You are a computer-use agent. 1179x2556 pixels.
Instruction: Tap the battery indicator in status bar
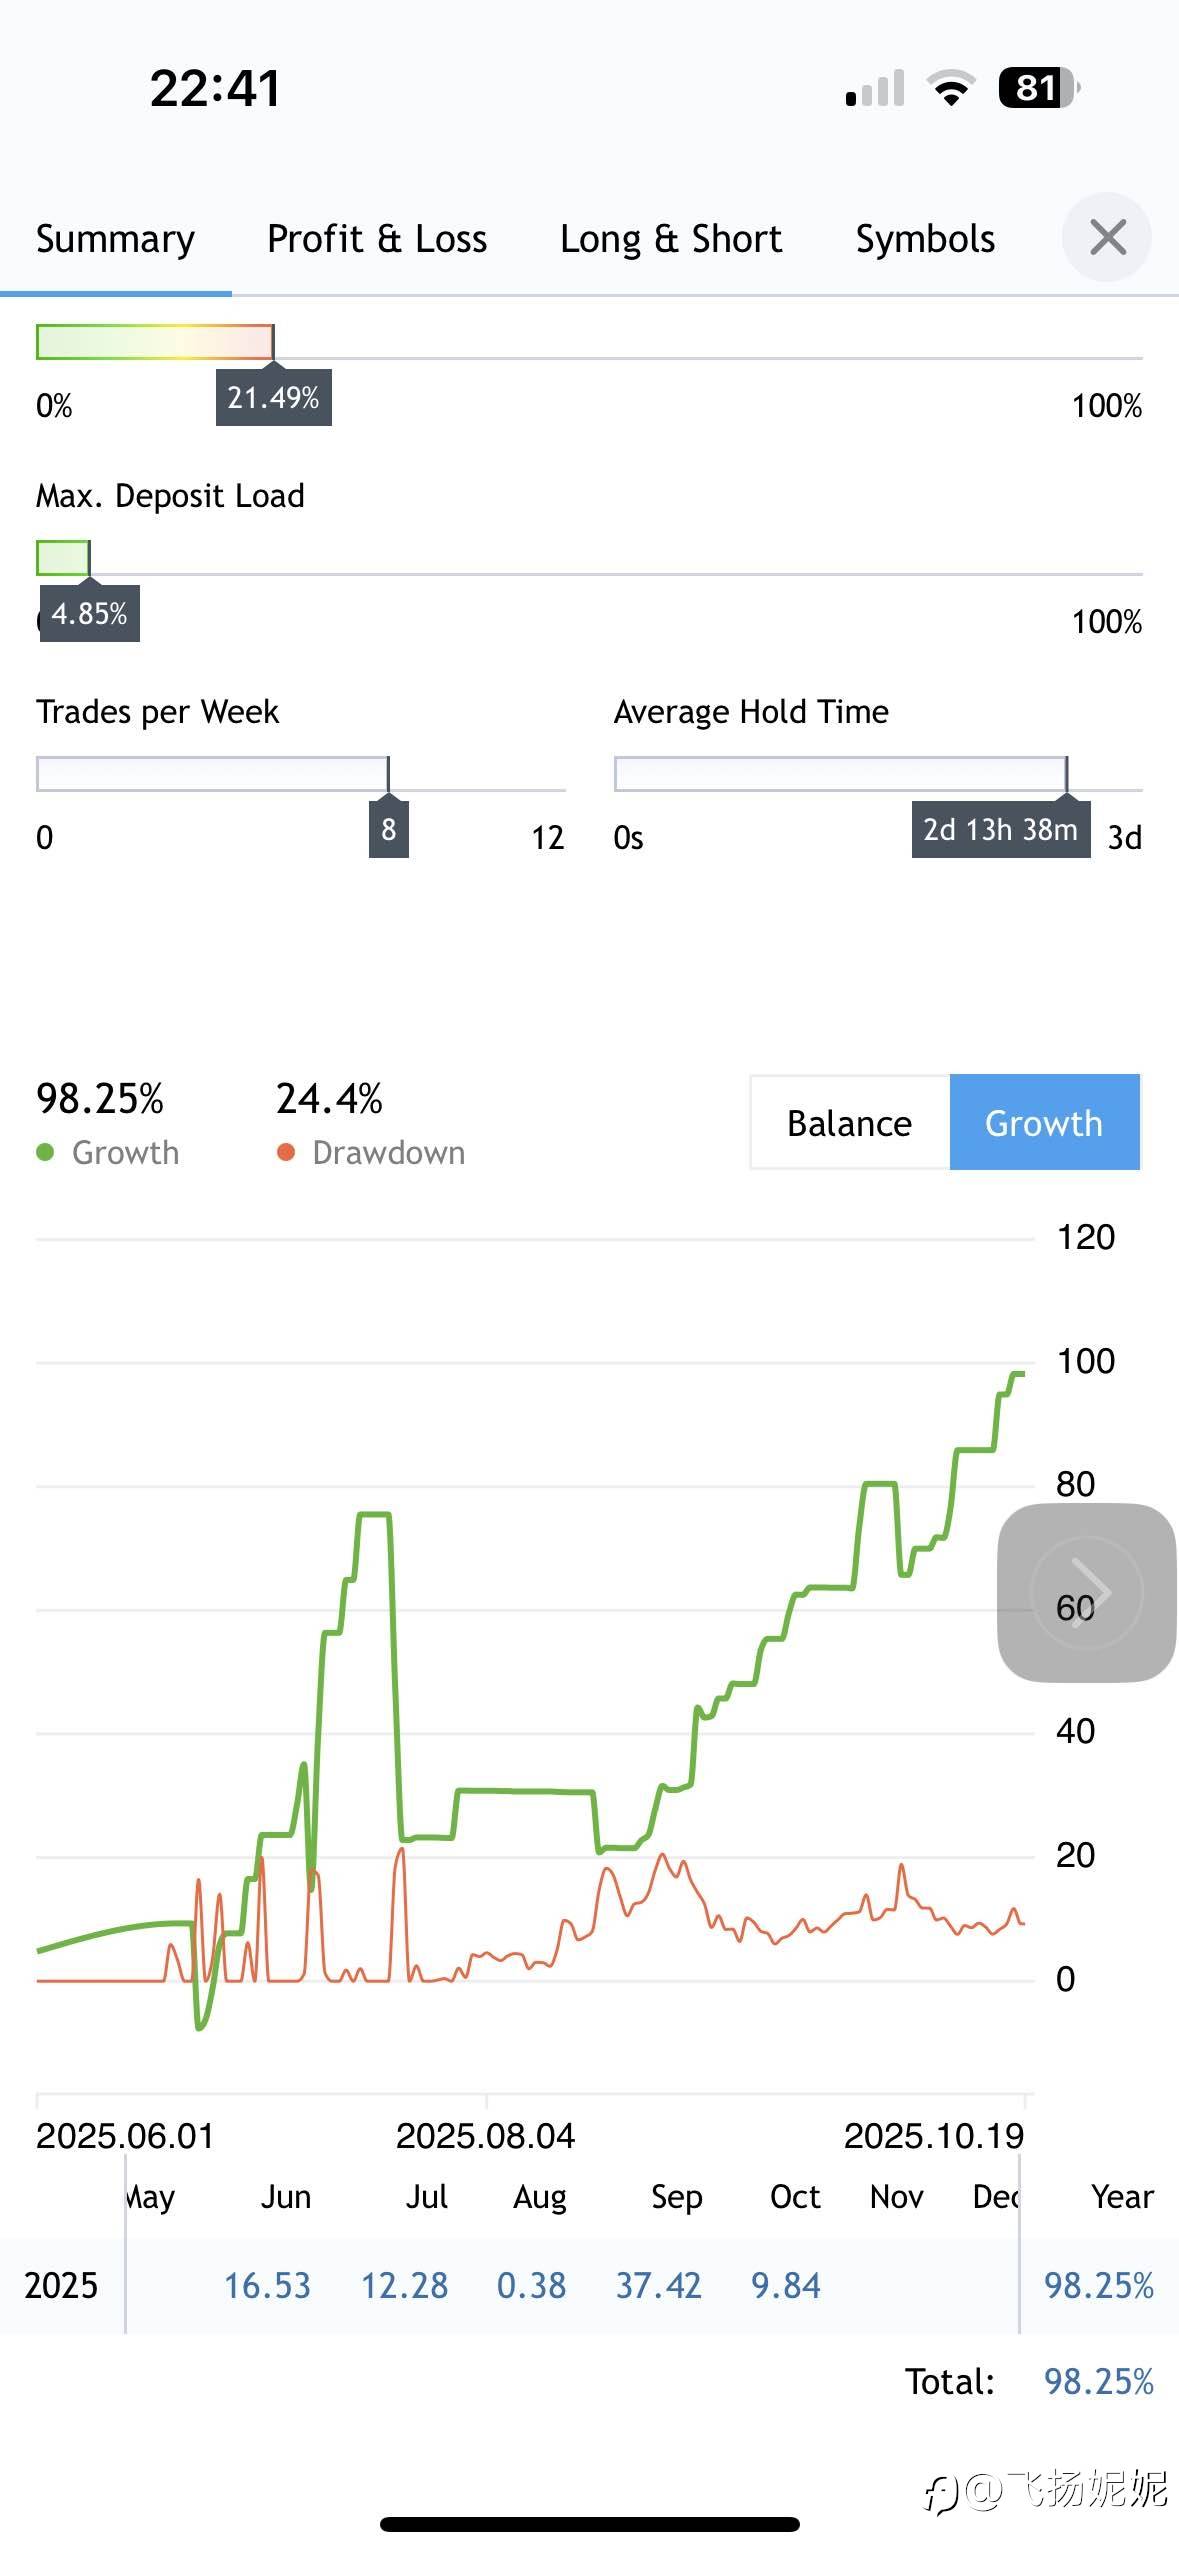tap(1038, 88)
